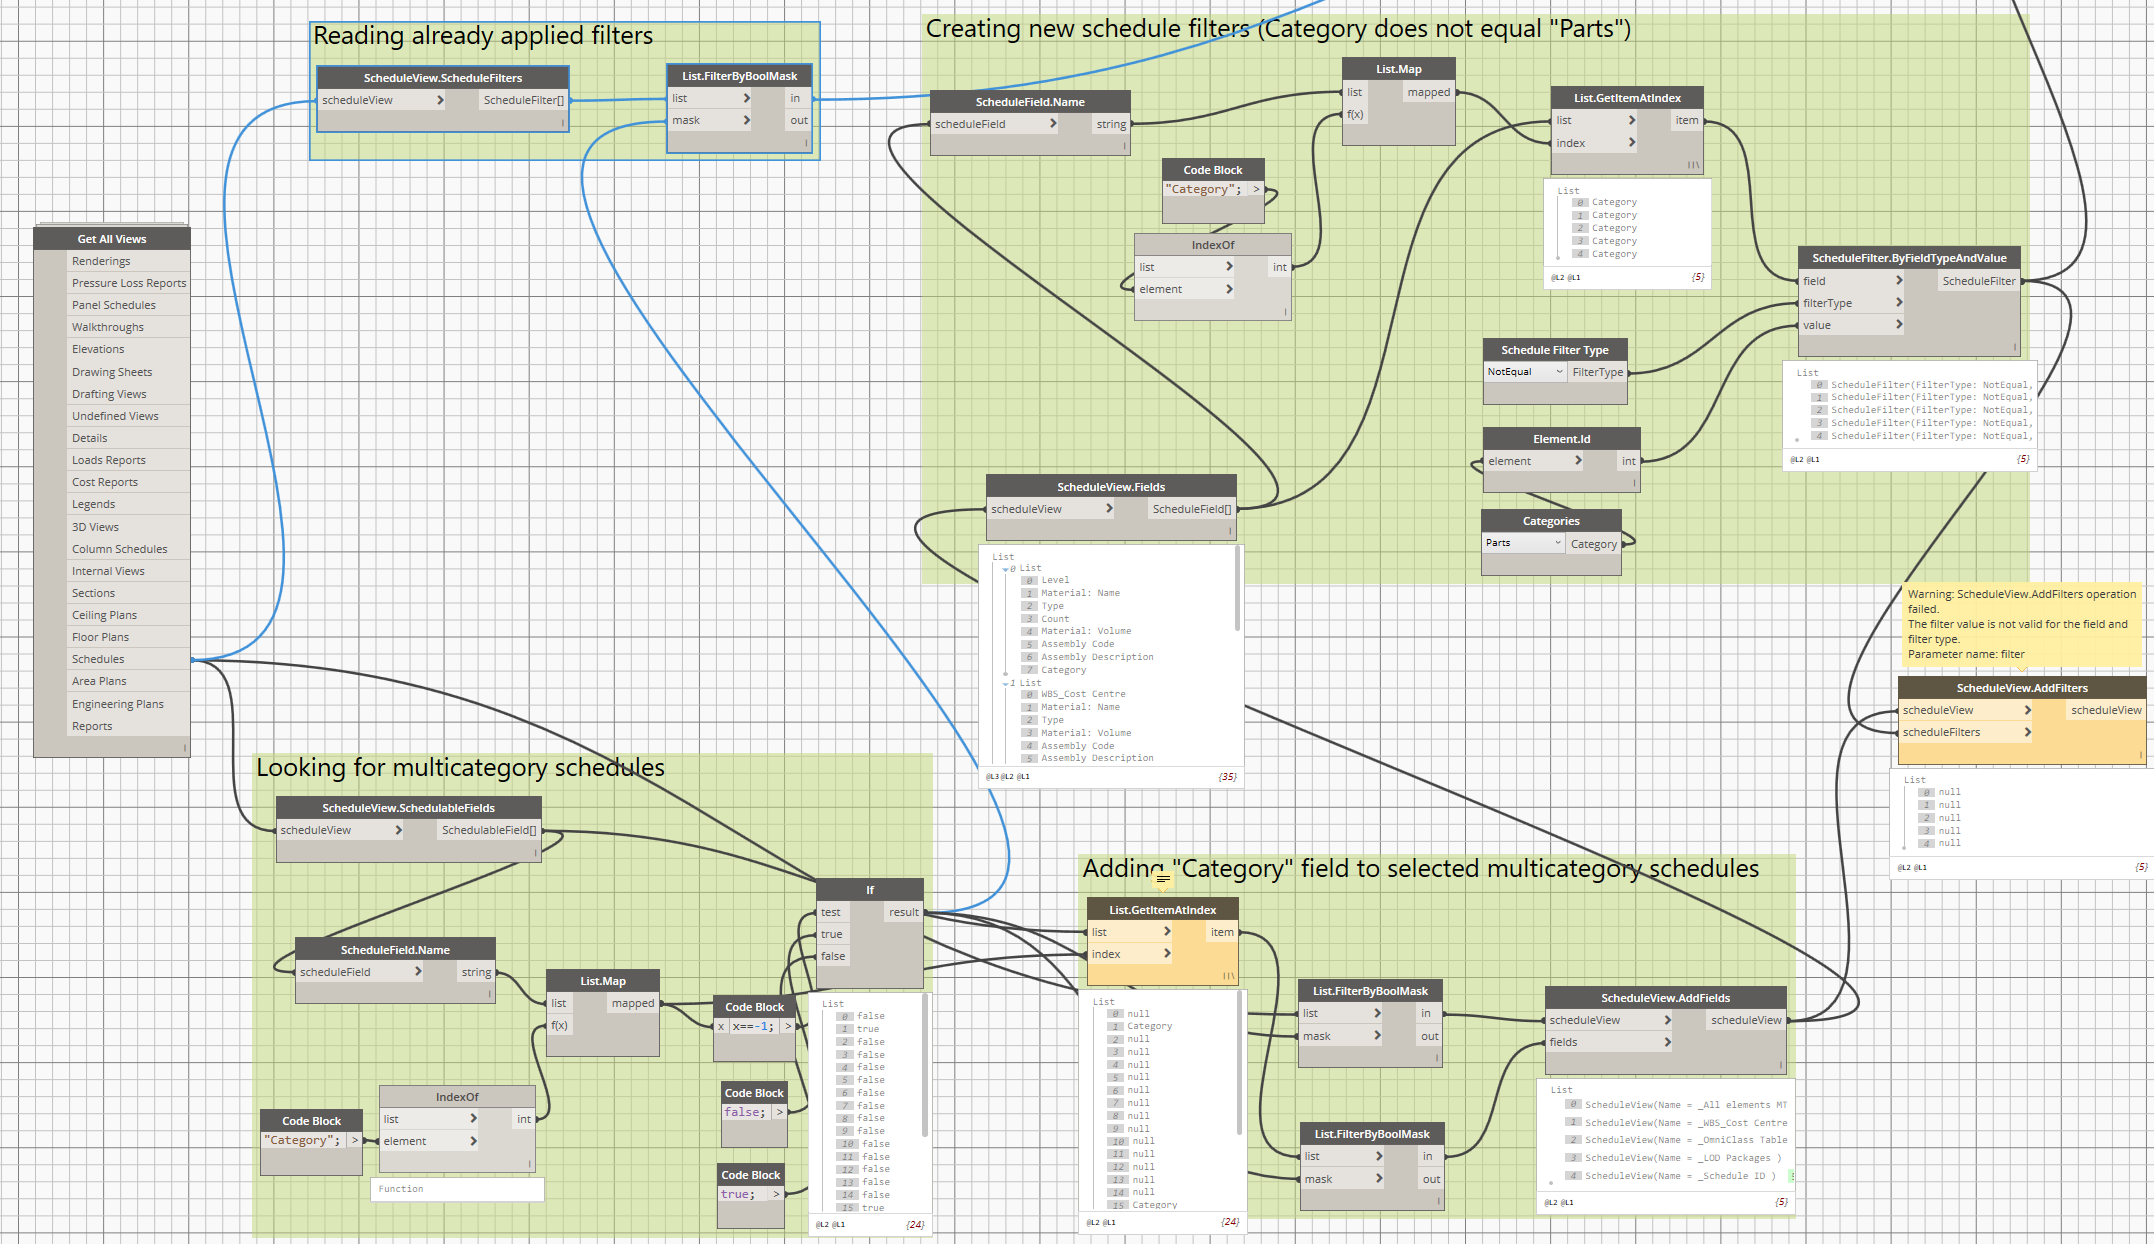Screen dimensions: 2154x1244
Task: Click scrollbar in the ScheduleView.Fields preview bubble
Action: click(x=1238, y=590)
